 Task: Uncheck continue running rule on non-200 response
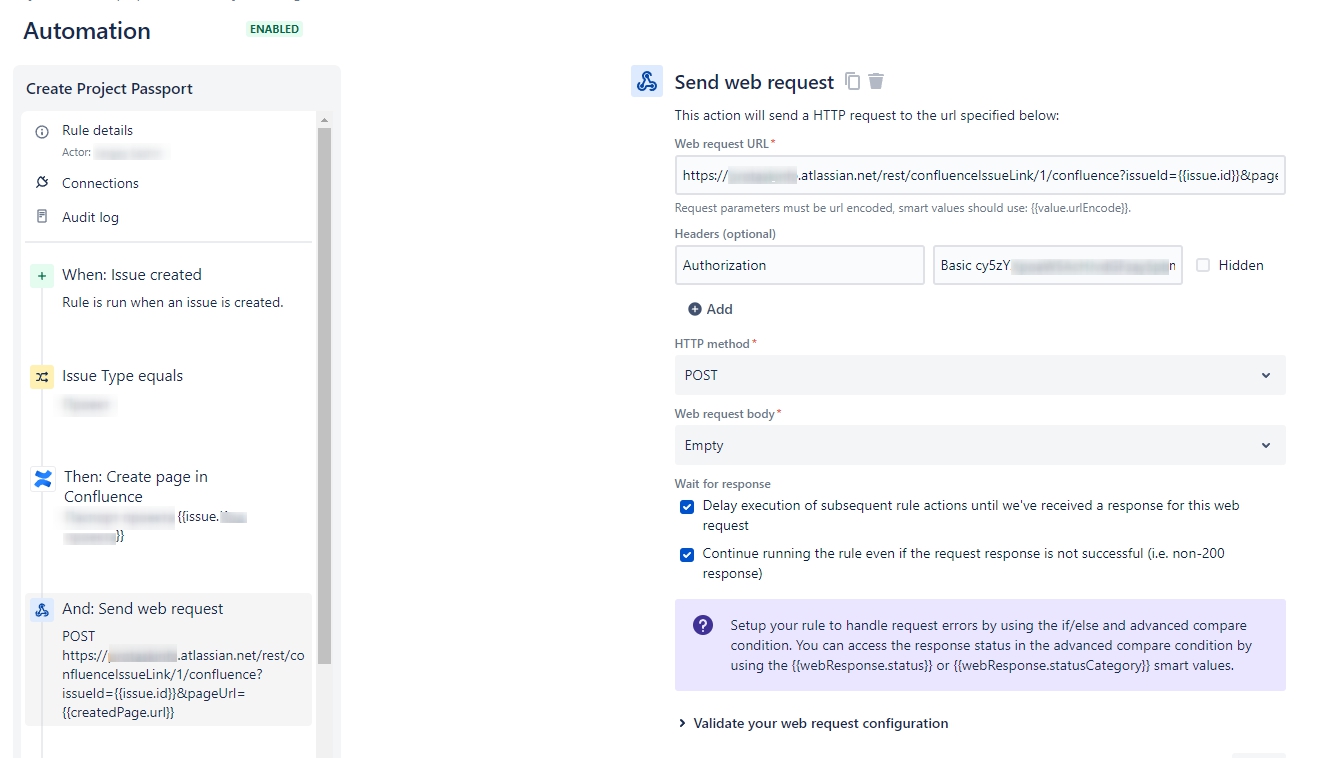(687, 554)
